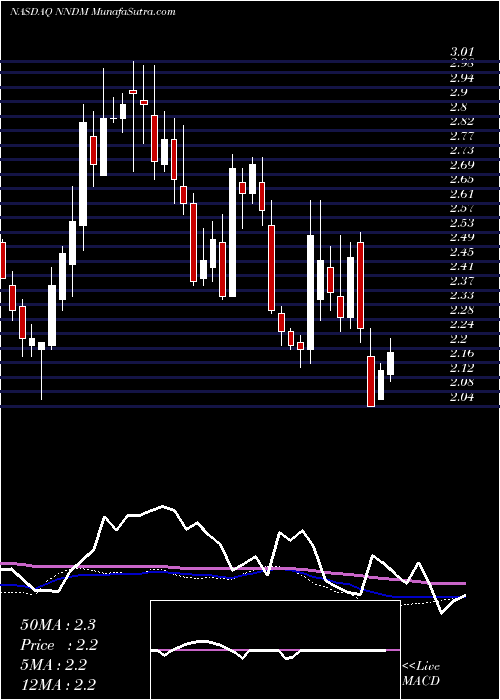Click the 2.69 price level label
This screenshot has height=700, width=500.
[462, 165]
